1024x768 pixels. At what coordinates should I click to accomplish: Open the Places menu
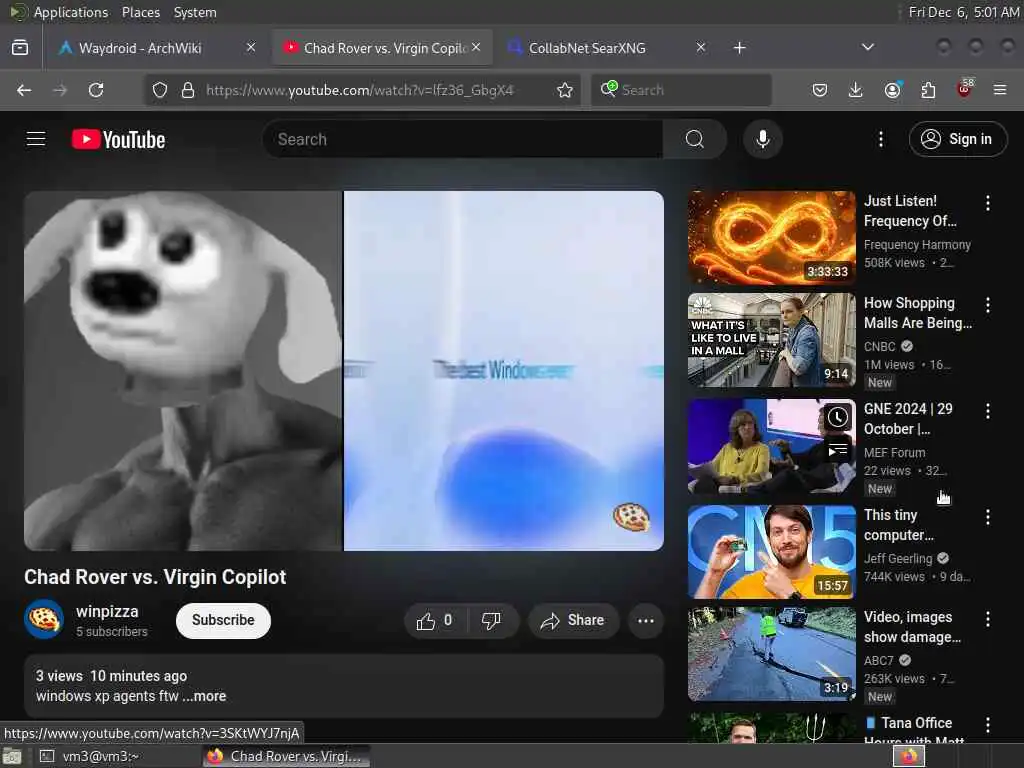[x=141, y=12]
